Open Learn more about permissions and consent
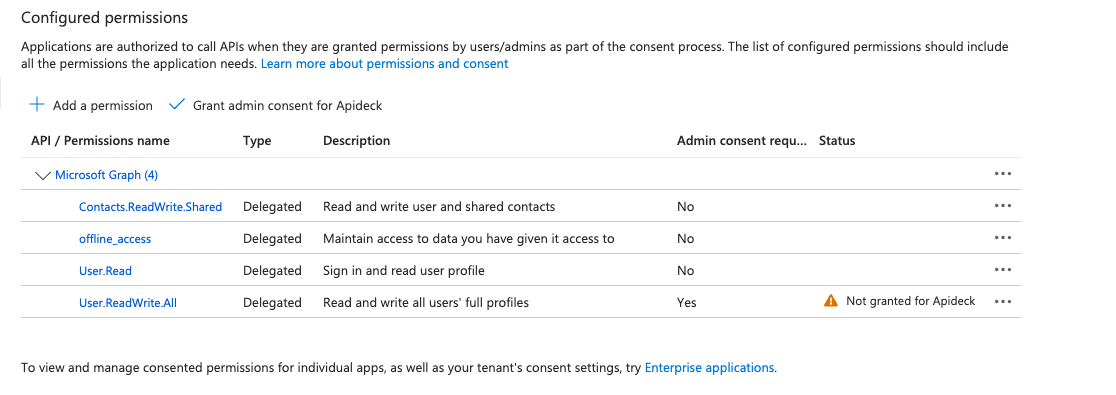This screenshot has height=395, width=1116. tap(384, 64)
